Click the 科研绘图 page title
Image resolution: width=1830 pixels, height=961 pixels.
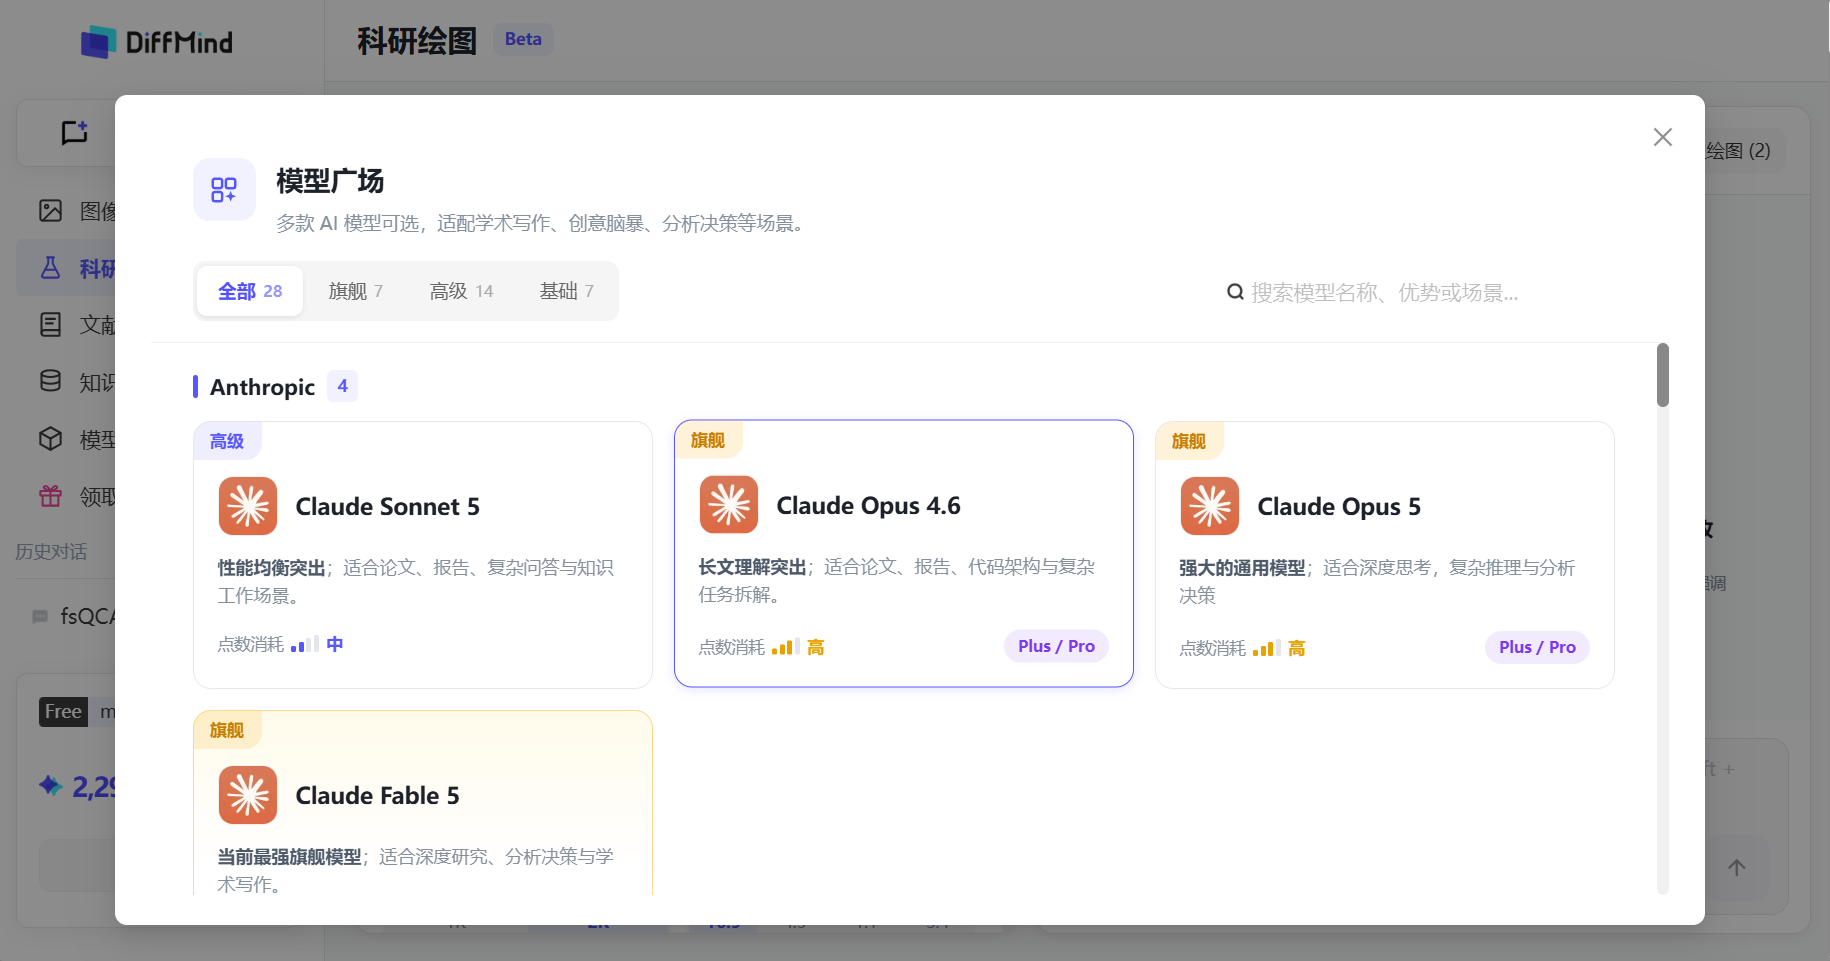(x=417, y=41)
